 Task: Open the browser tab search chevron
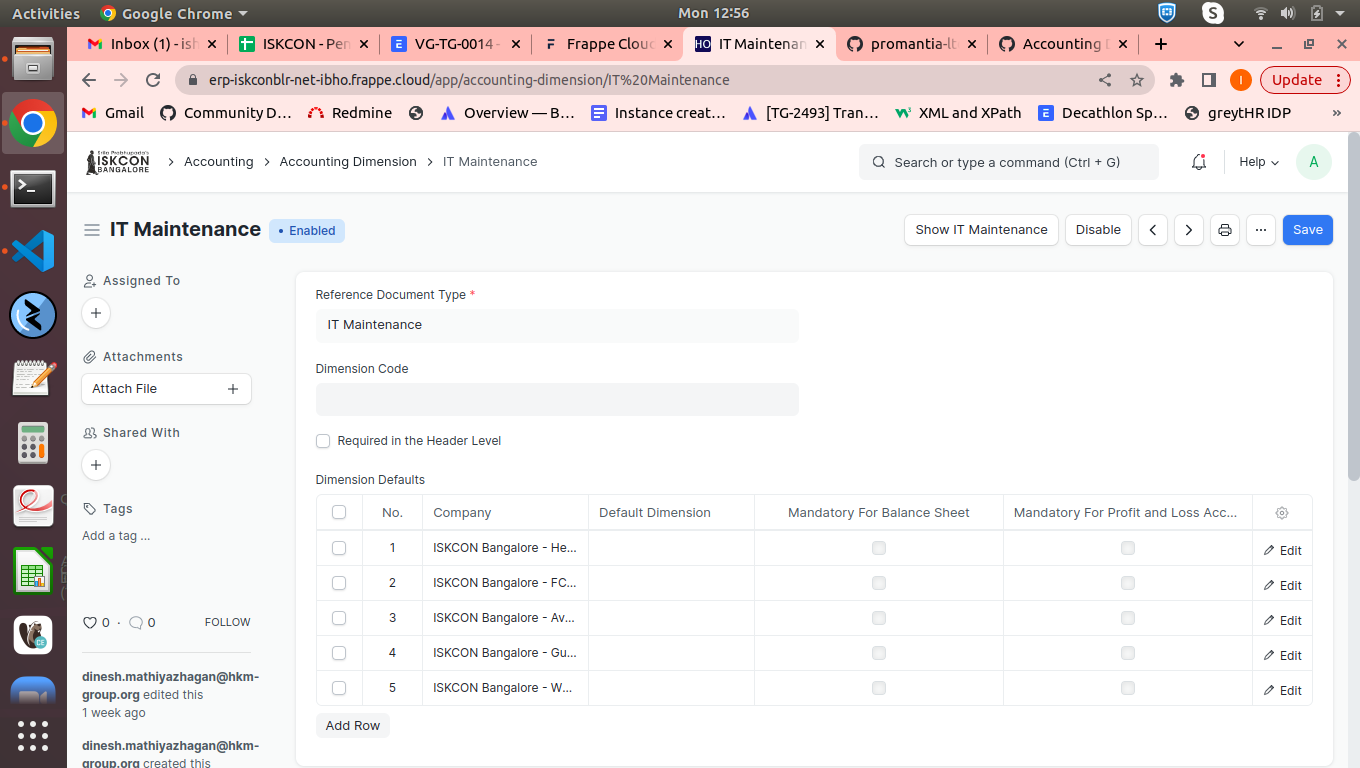coord(1238,44)
